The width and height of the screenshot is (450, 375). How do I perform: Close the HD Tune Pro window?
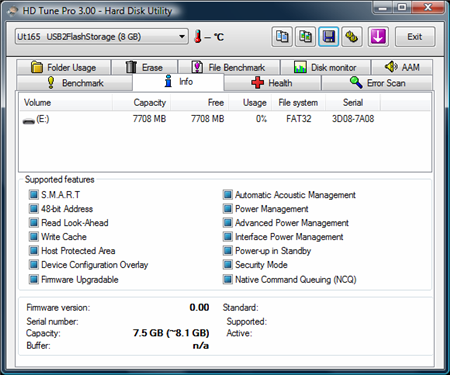pos(428,8)
